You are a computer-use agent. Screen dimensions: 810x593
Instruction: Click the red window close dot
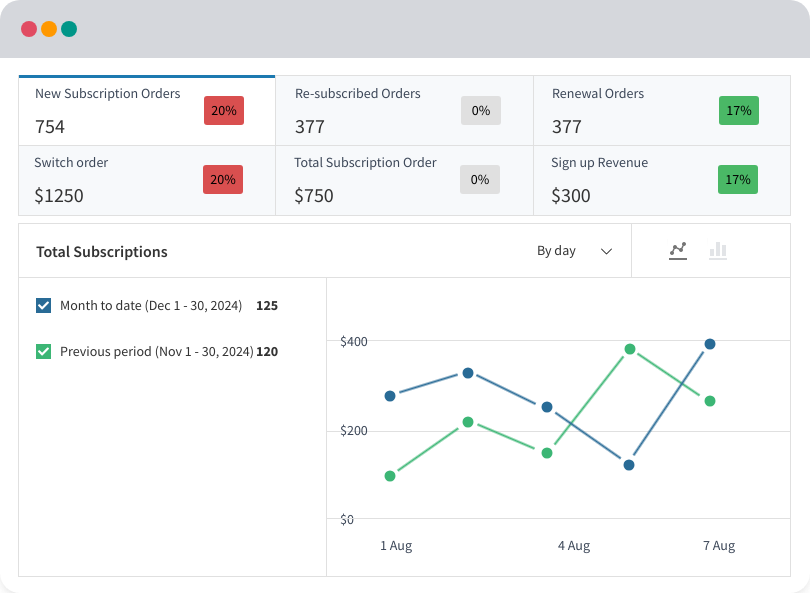point(29,29)
